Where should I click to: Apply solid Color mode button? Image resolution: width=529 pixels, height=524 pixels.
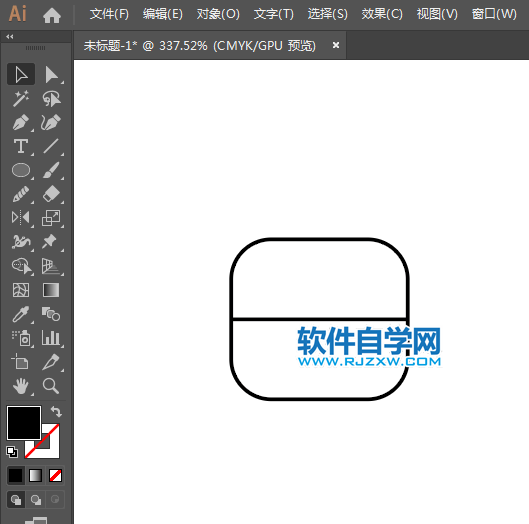(x=16, y=475)
